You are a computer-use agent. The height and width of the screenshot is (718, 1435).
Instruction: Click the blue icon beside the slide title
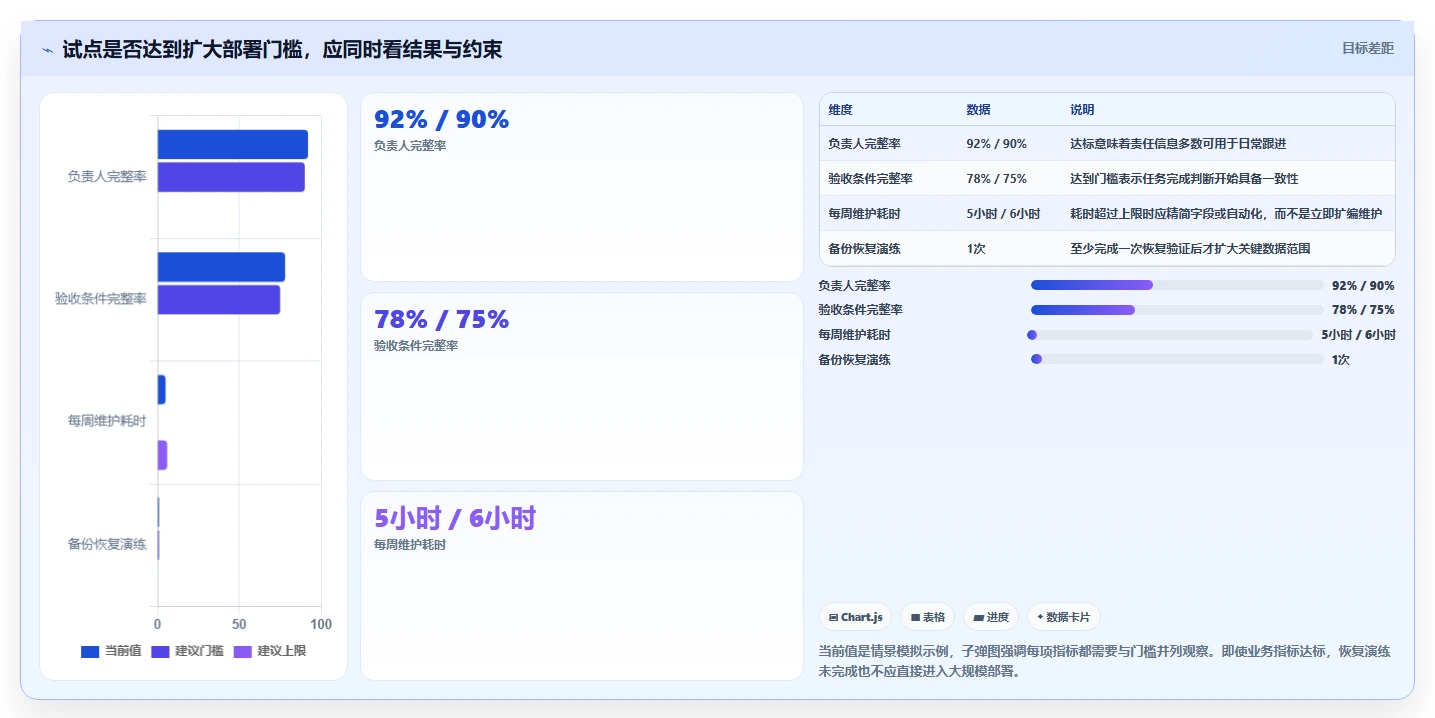48,50
